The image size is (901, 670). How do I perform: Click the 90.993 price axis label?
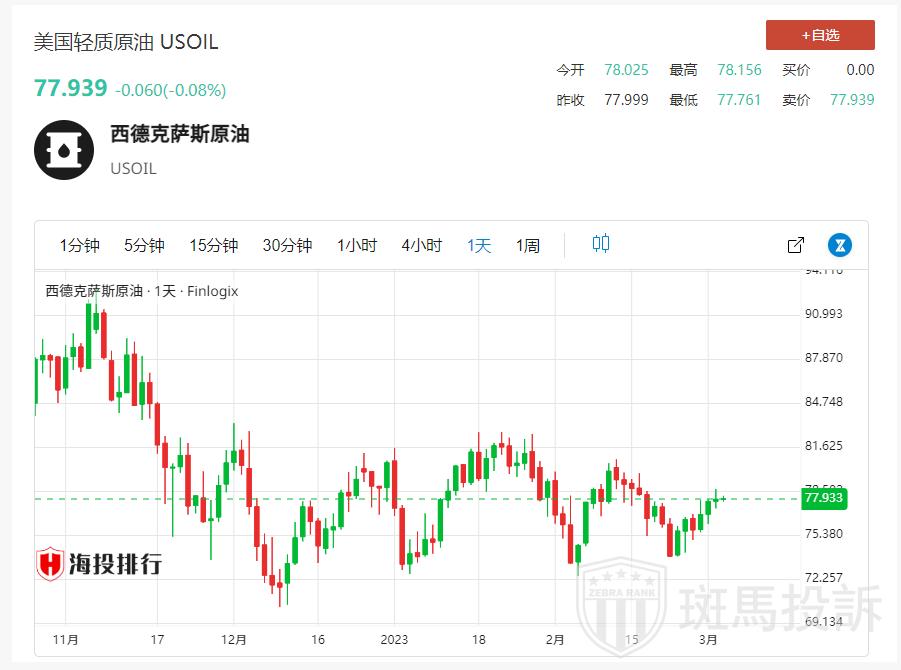(823, 314)
